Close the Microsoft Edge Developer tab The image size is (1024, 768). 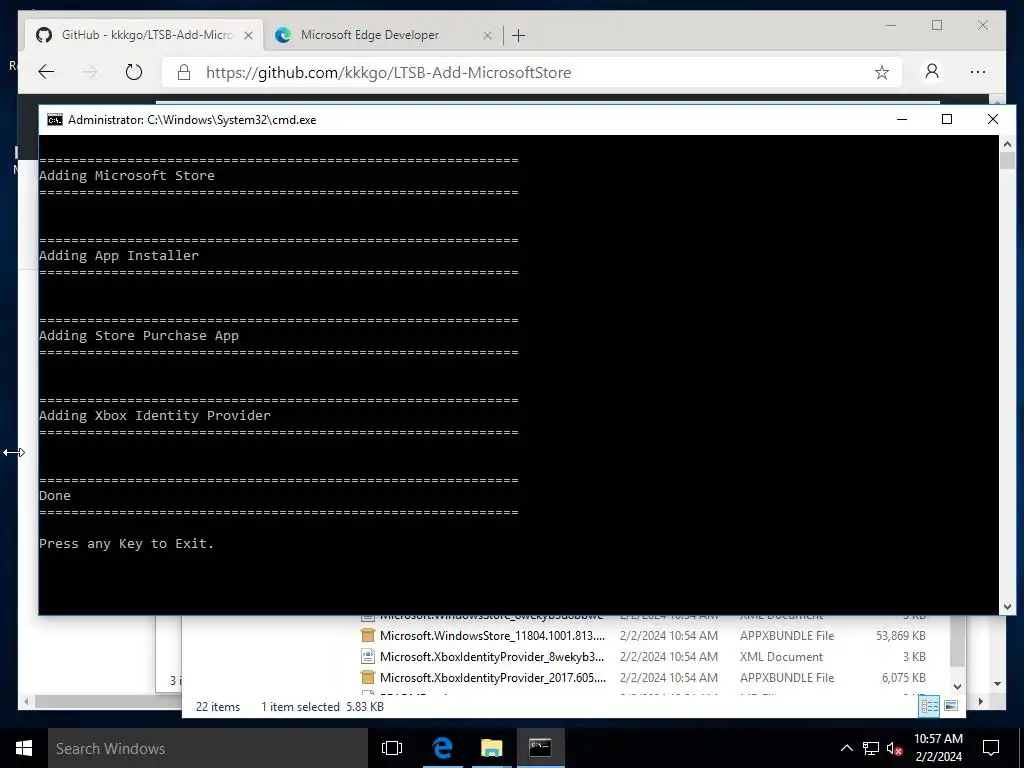coord(487,35)
